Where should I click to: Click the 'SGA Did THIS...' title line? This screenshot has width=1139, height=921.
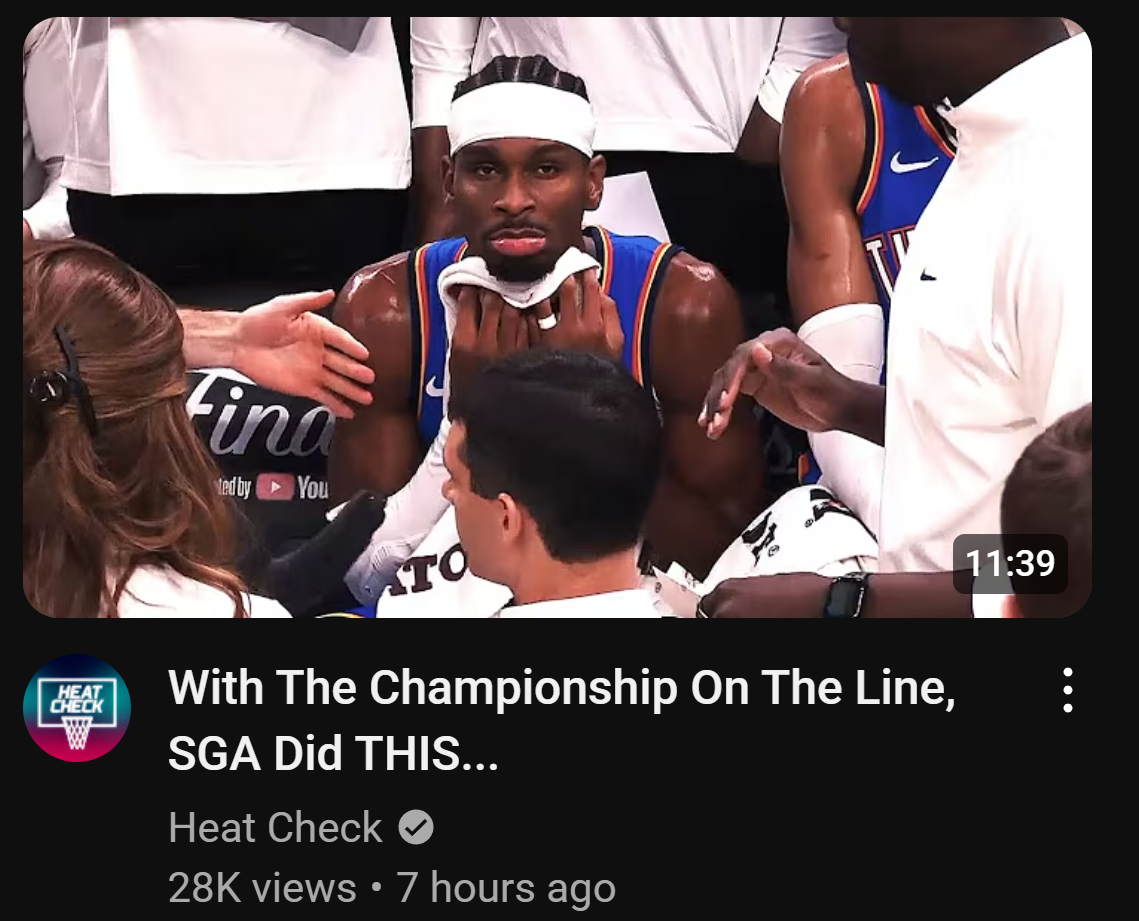click(x=333, y=753)
